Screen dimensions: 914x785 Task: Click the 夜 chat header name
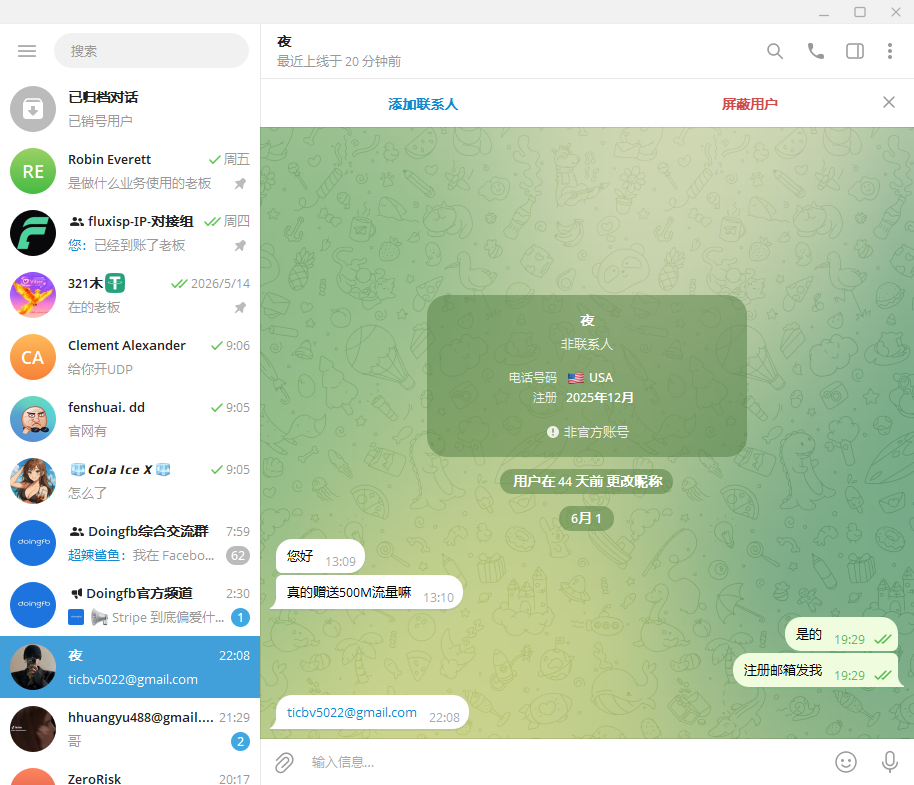coord(284,41)
